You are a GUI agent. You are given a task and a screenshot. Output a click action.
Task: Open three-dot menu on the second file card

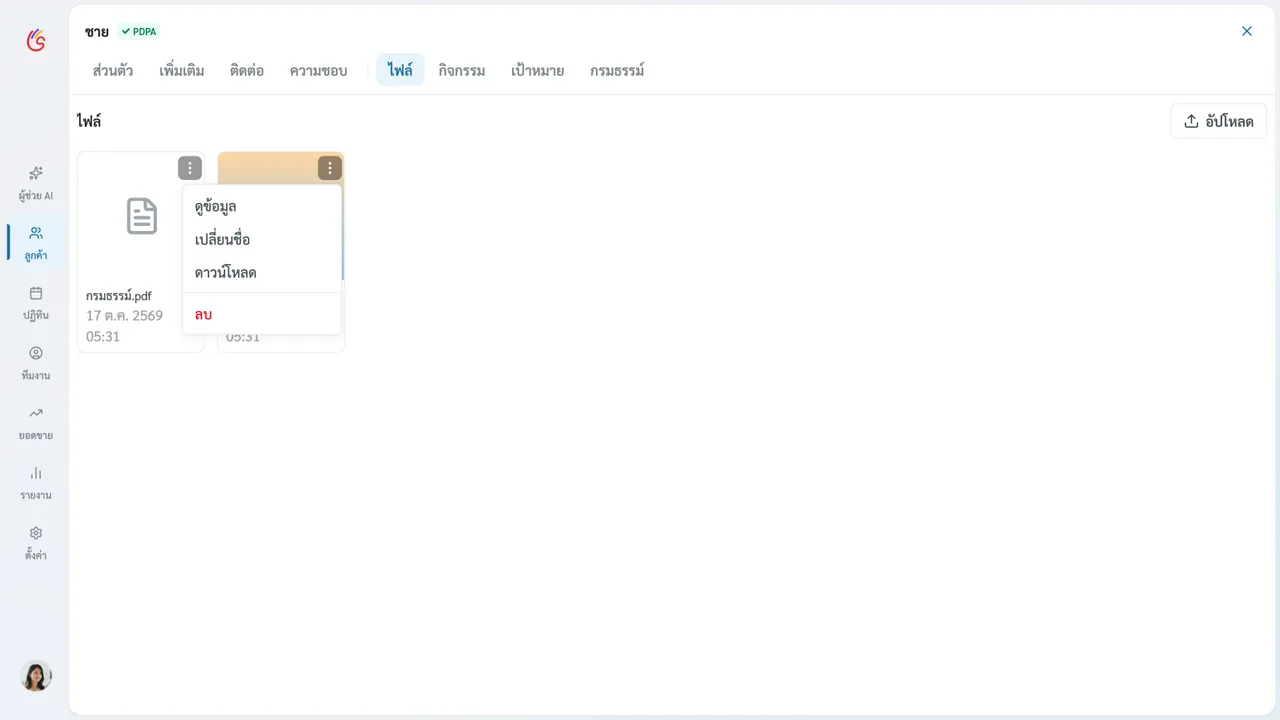pos(330,168)
